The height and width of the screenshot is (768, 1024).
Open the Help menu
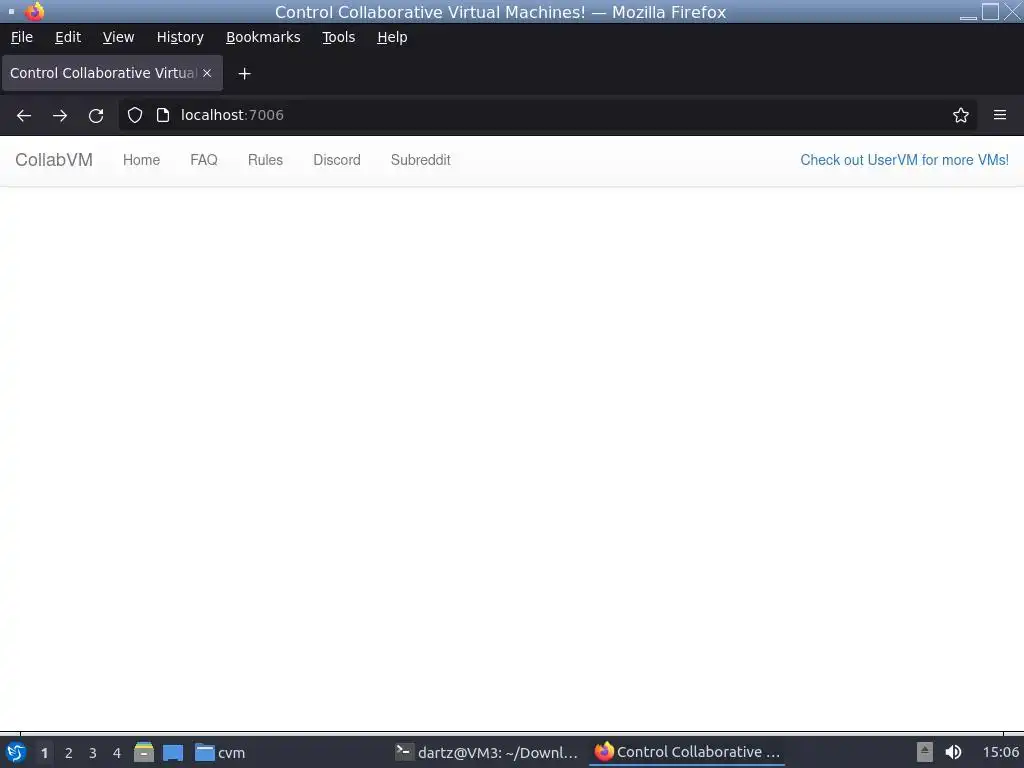tap(392, 37)
